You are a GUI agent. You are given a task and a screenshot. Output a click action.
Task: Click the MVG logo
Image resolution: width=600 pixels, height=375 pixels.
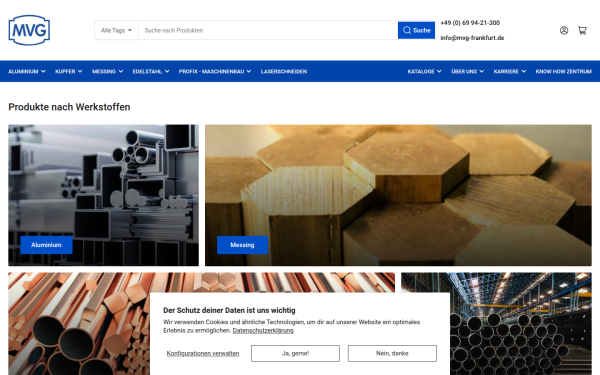(29, 30)
